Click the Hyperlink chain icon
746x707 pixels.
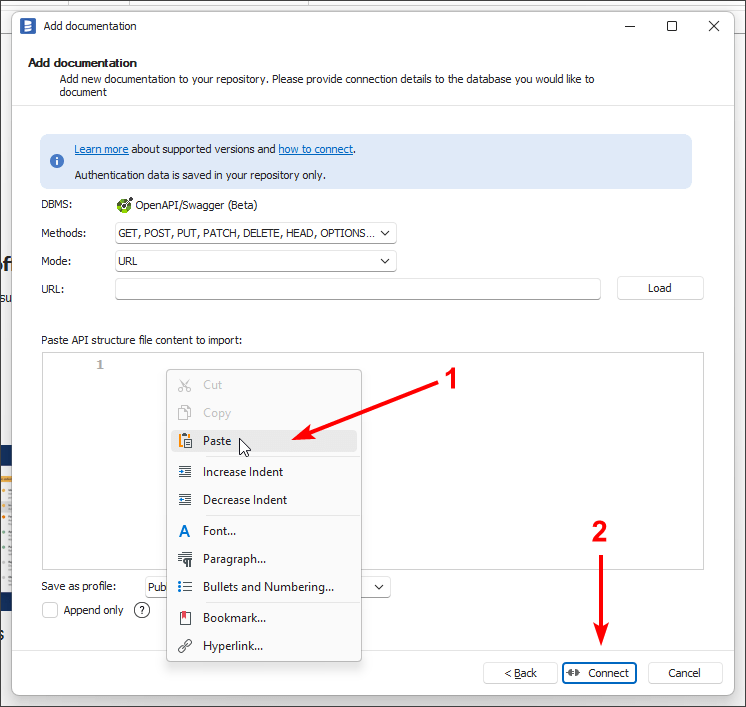coord(185,646)
